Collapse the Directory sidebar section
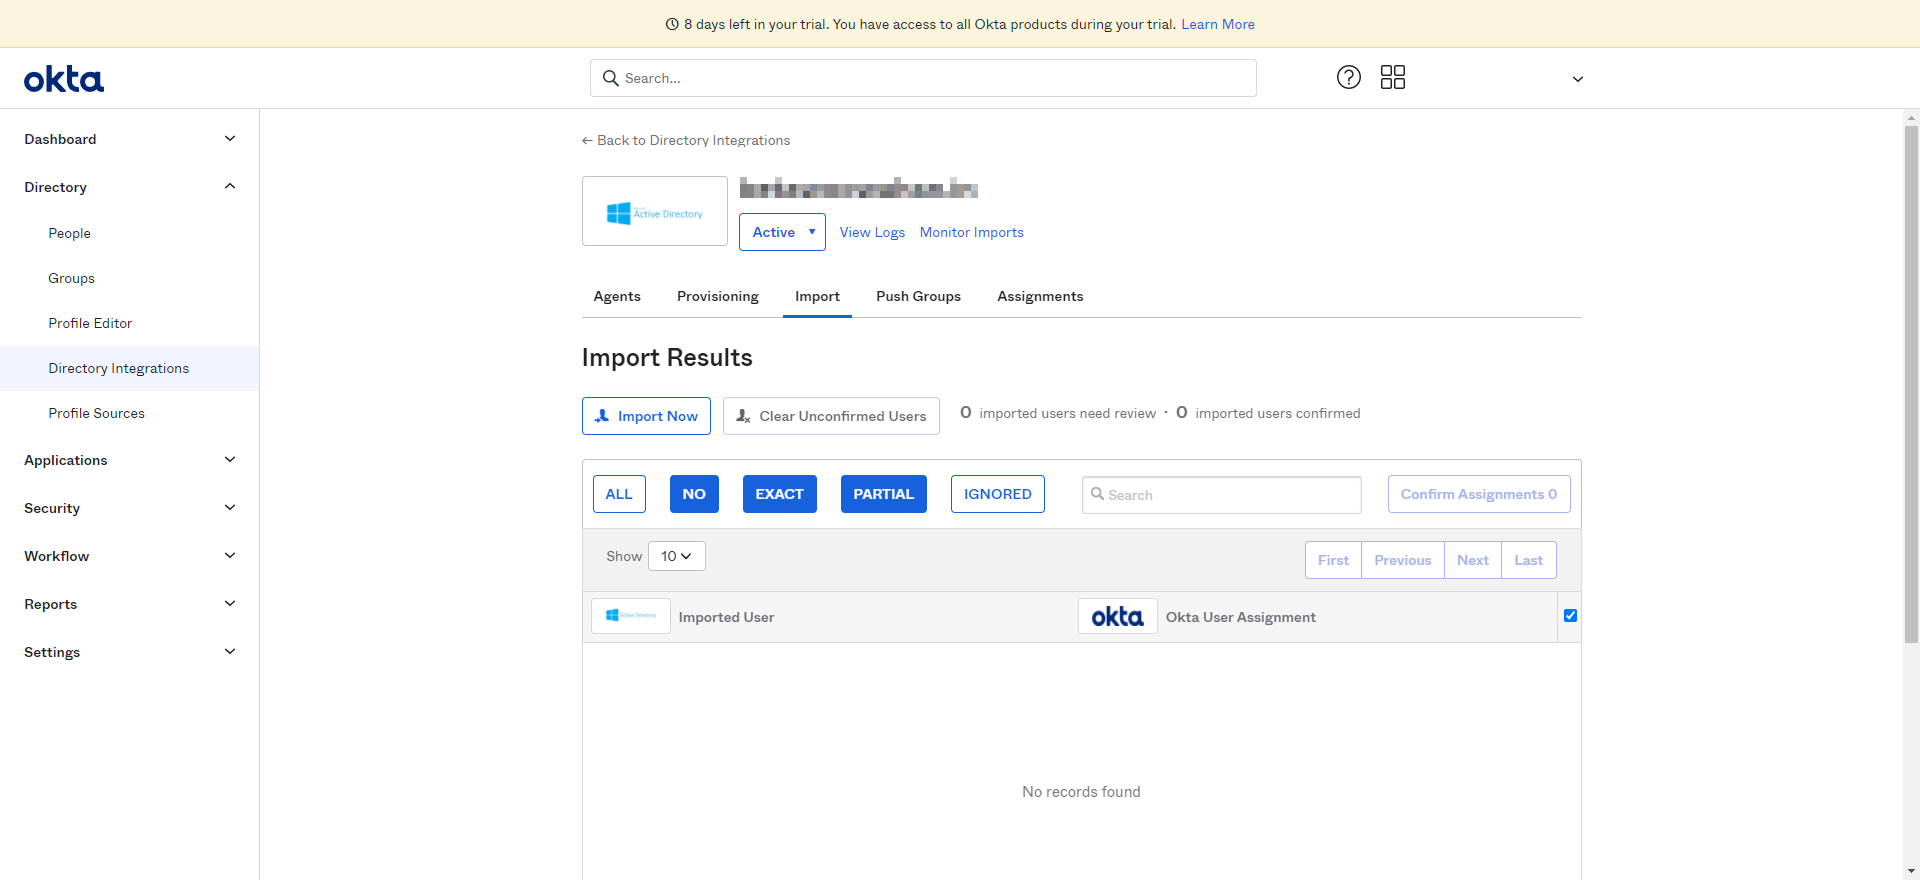Screen dimensions: 1920x880 [x=130, y=187]
